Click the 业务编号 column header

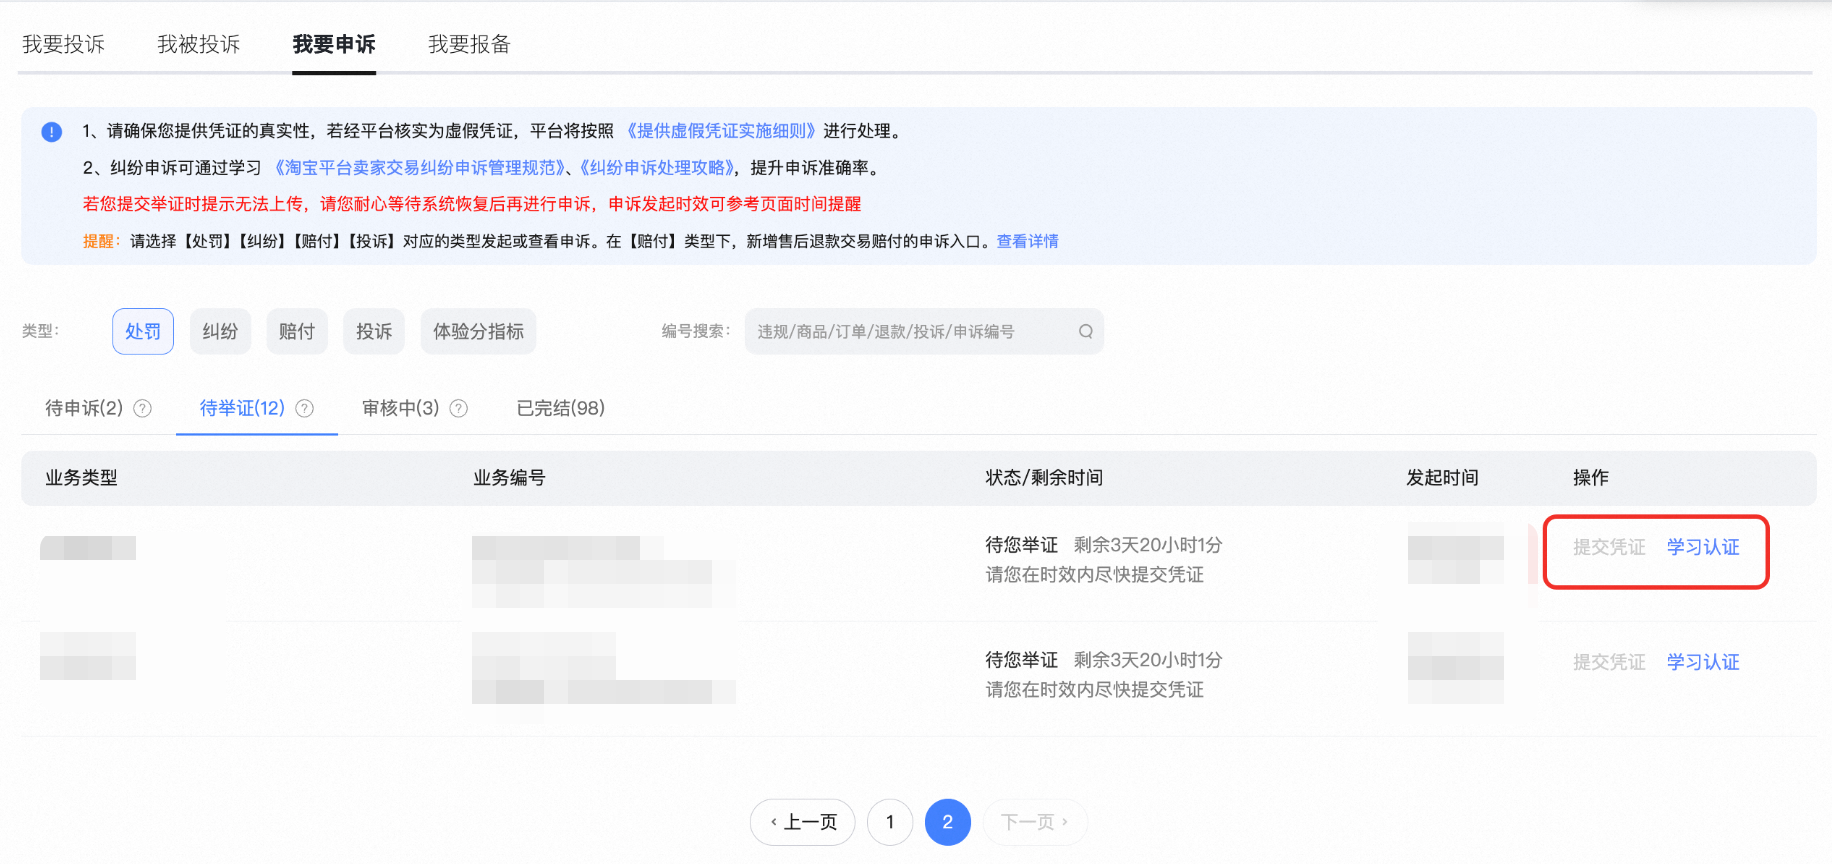tap(509, 478)
